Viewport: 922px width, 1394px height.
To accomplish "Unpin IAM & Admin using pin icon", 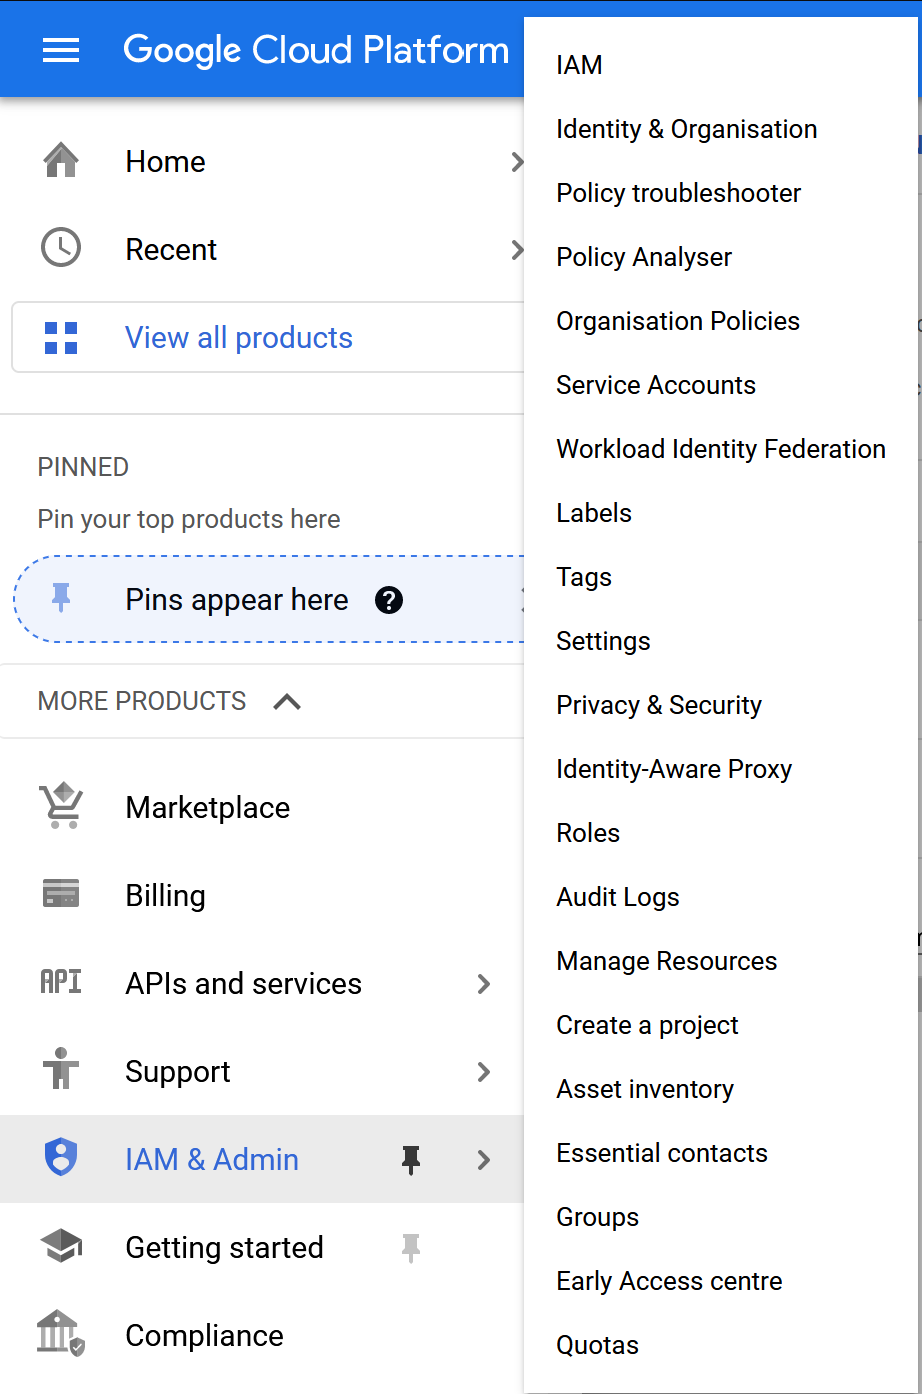I will click(411, 1159).
